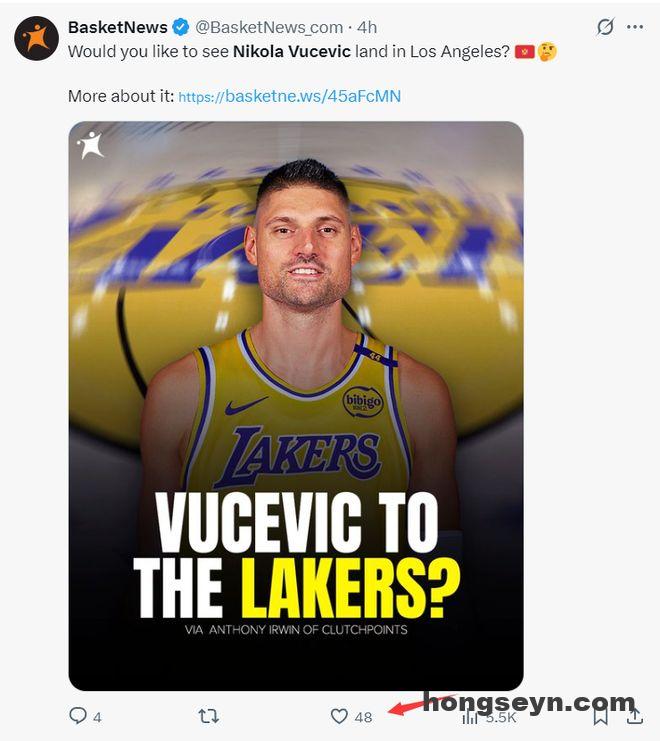Click the blue verified badge

click(x=180, y=27)
